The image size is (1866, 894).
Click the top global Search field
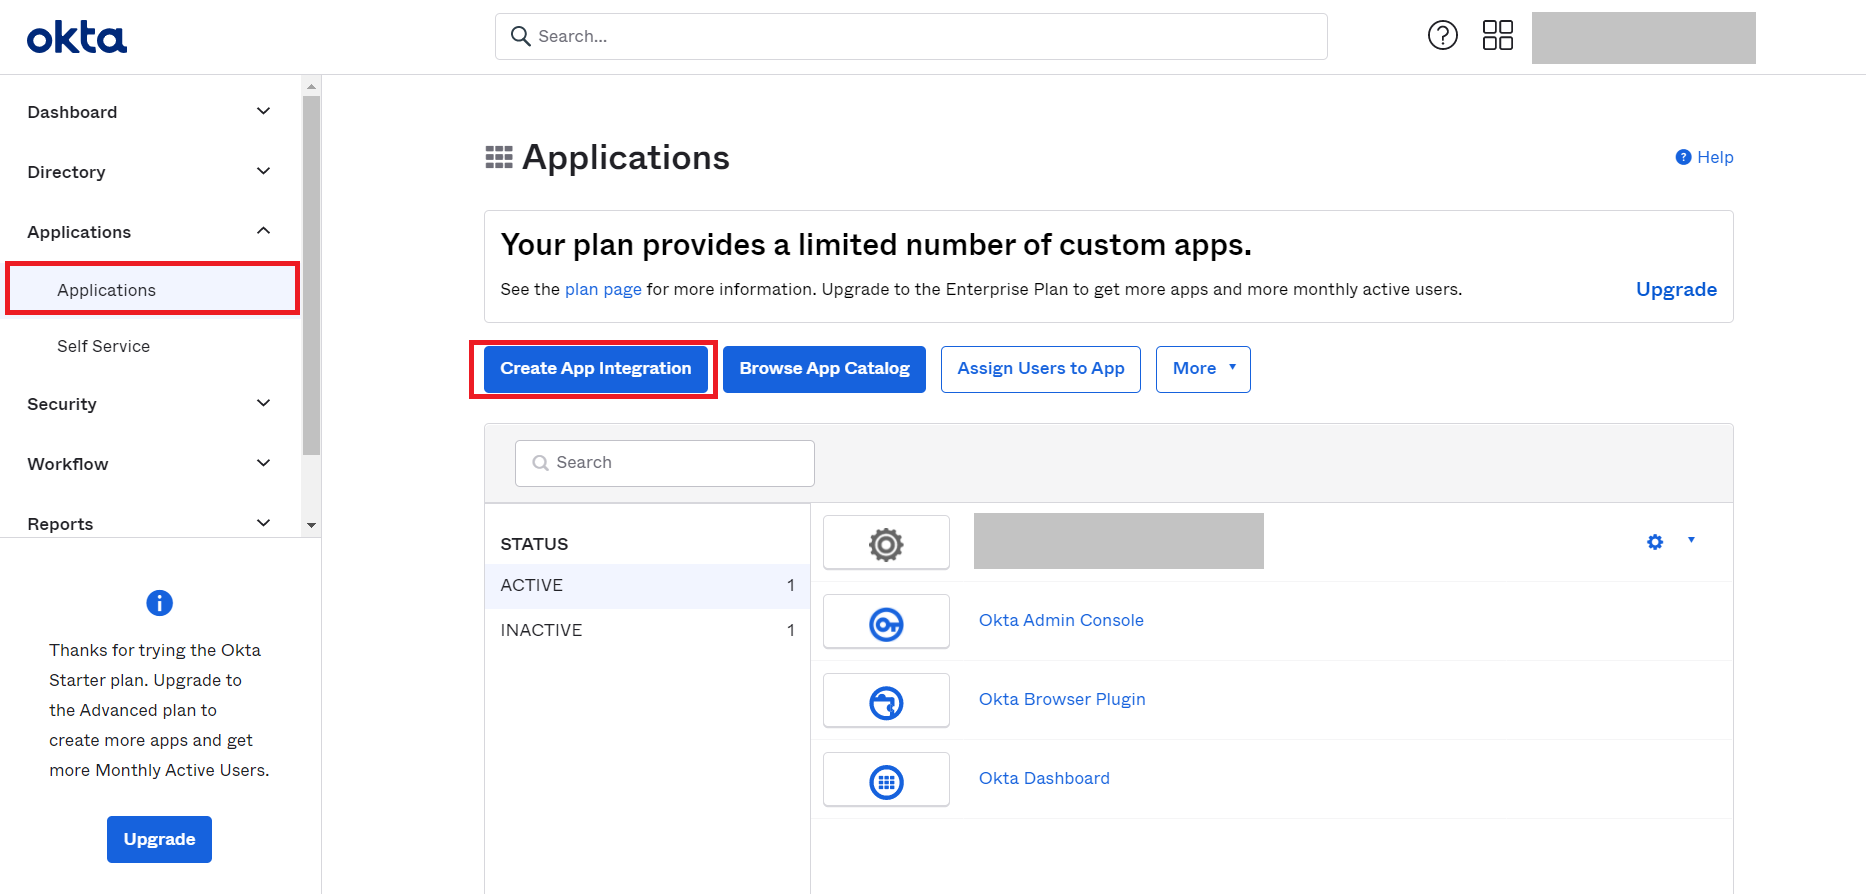911,36
